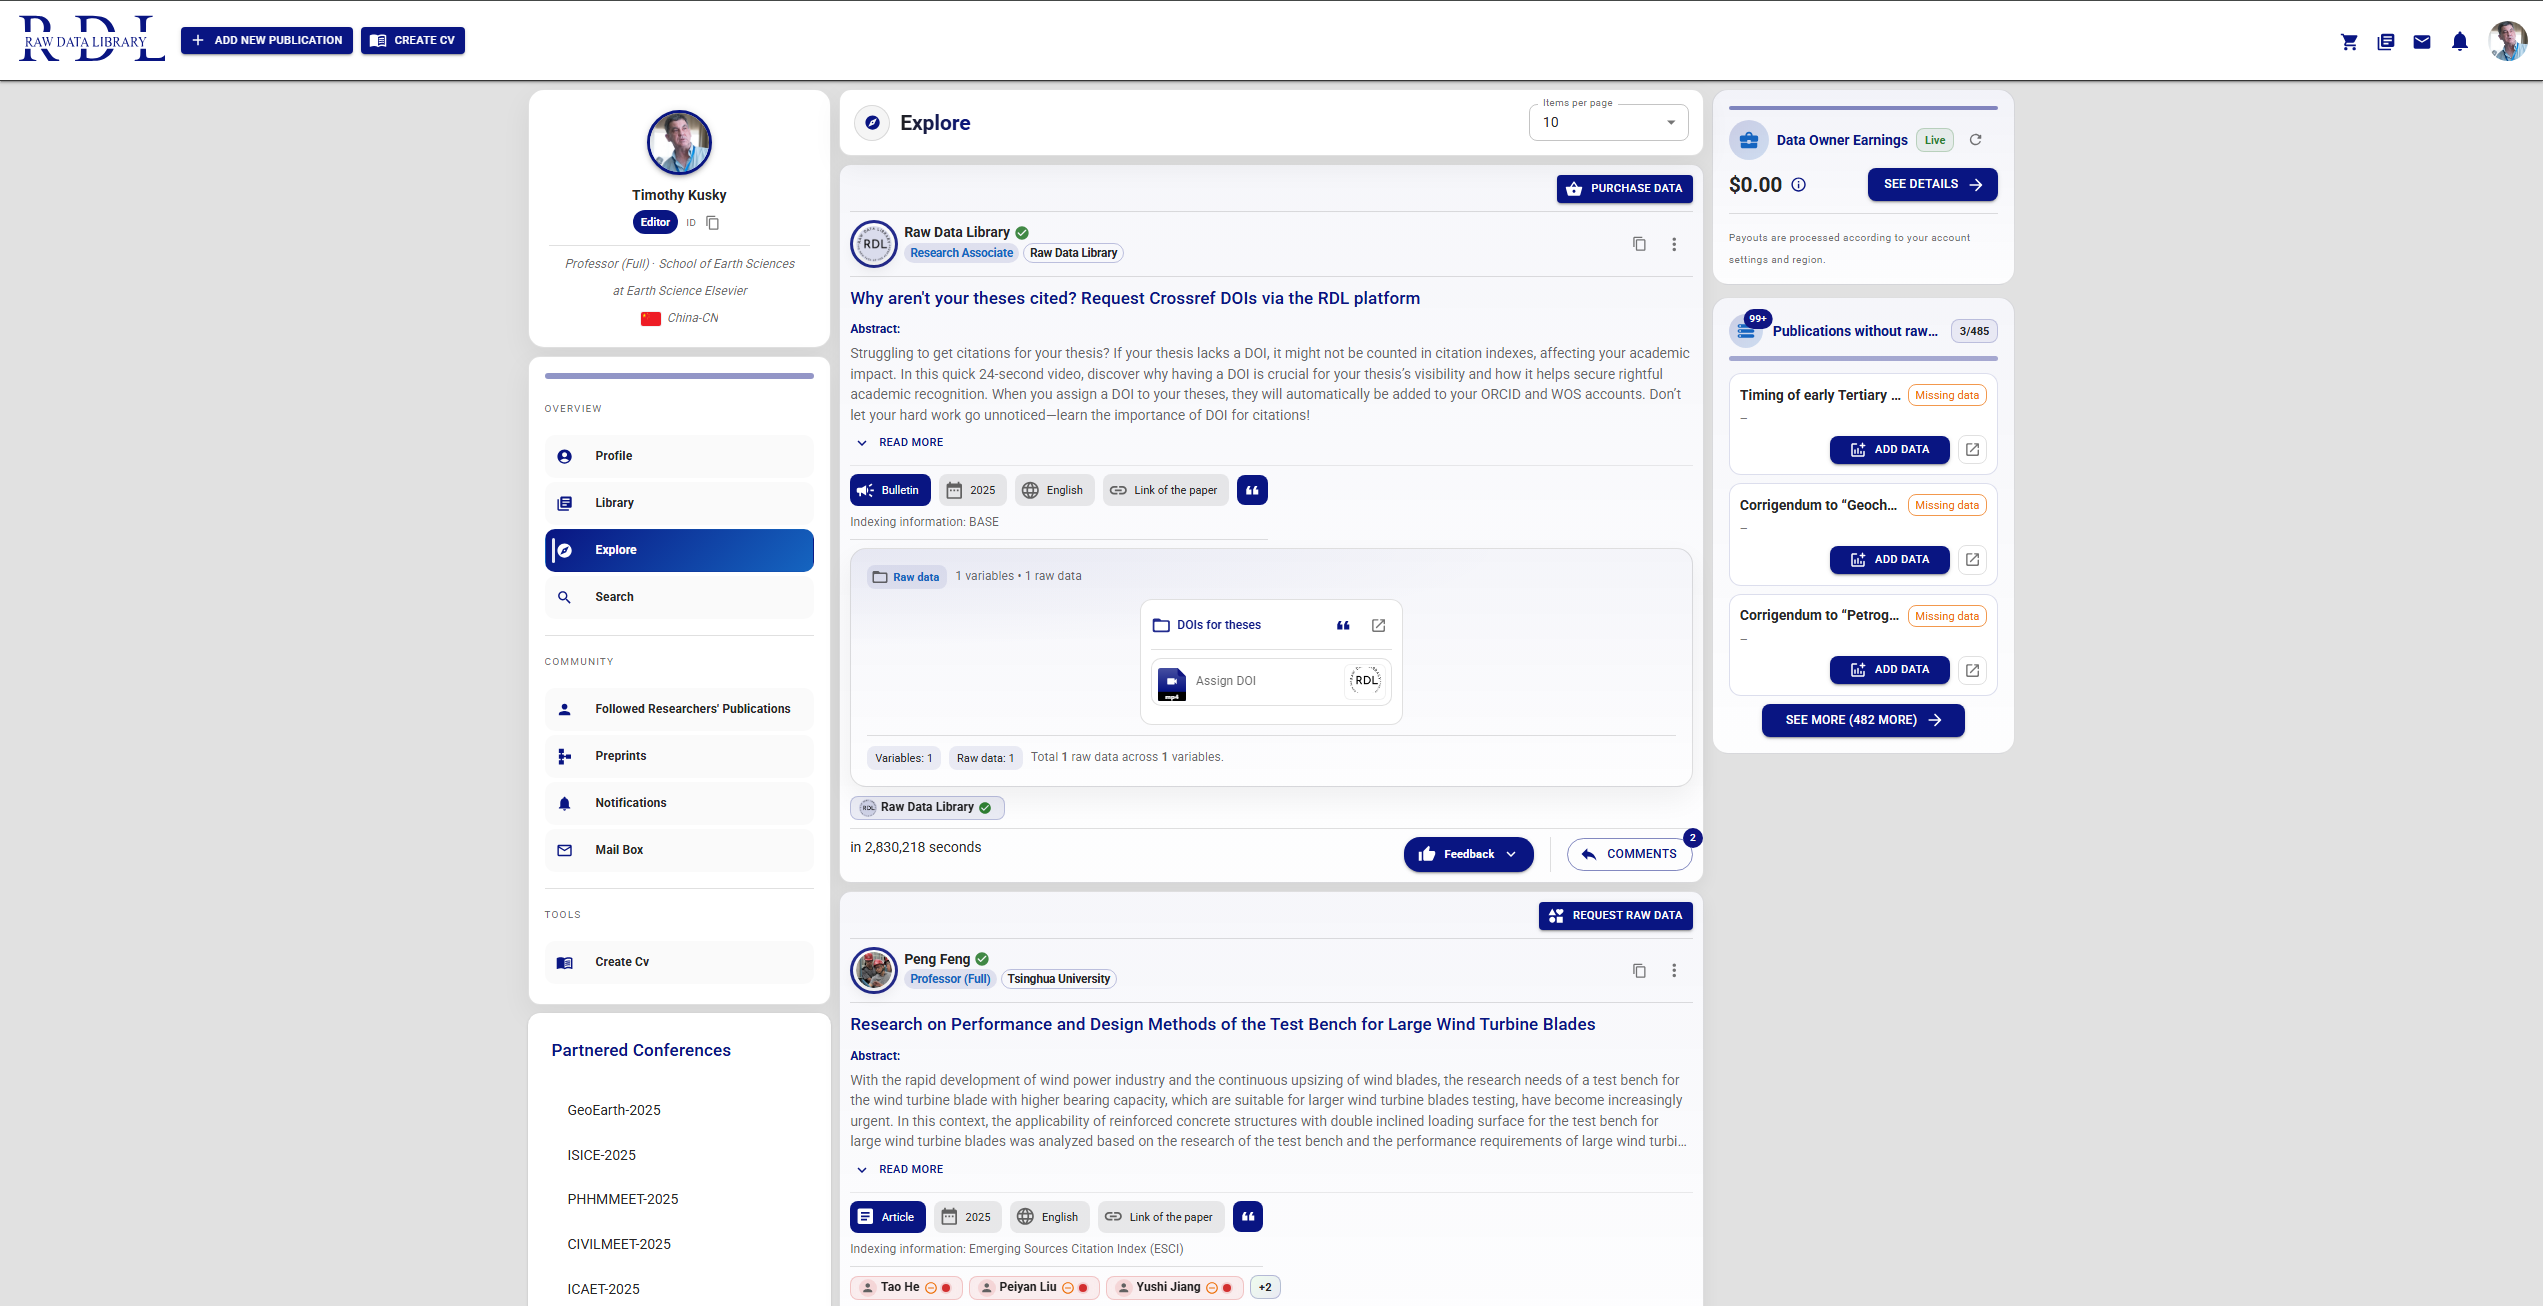Open the profile avatar in the top right

pos(2508,41)
